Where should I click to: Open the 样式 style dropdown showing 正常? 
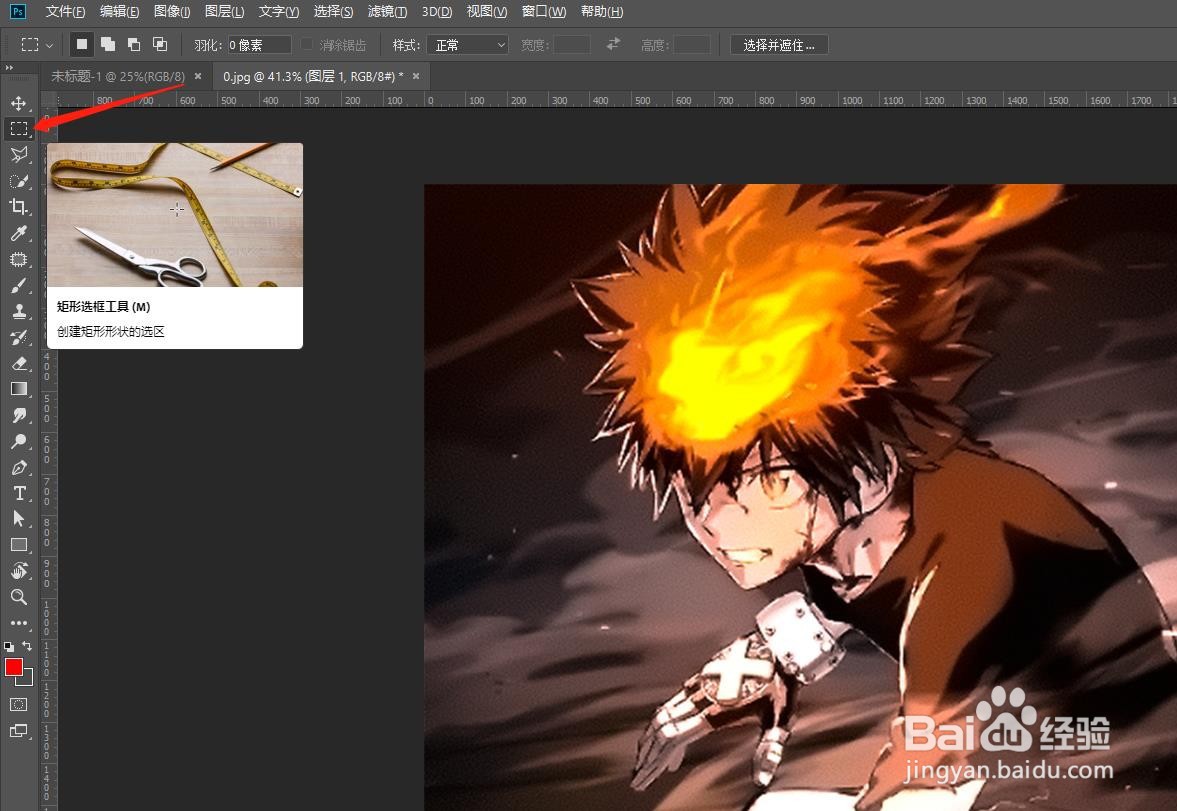pyautogui.click(x=468, y=45)
